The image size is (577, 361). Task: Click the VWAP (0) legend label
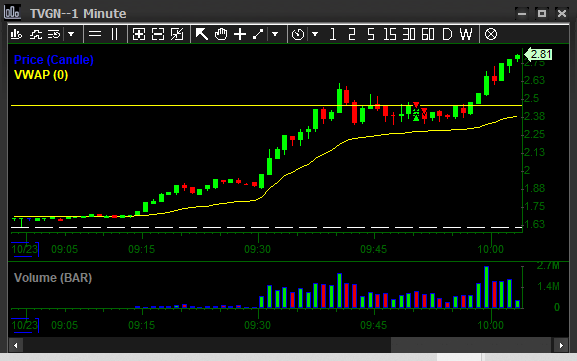pyautogui.click(x=41, y=75)
